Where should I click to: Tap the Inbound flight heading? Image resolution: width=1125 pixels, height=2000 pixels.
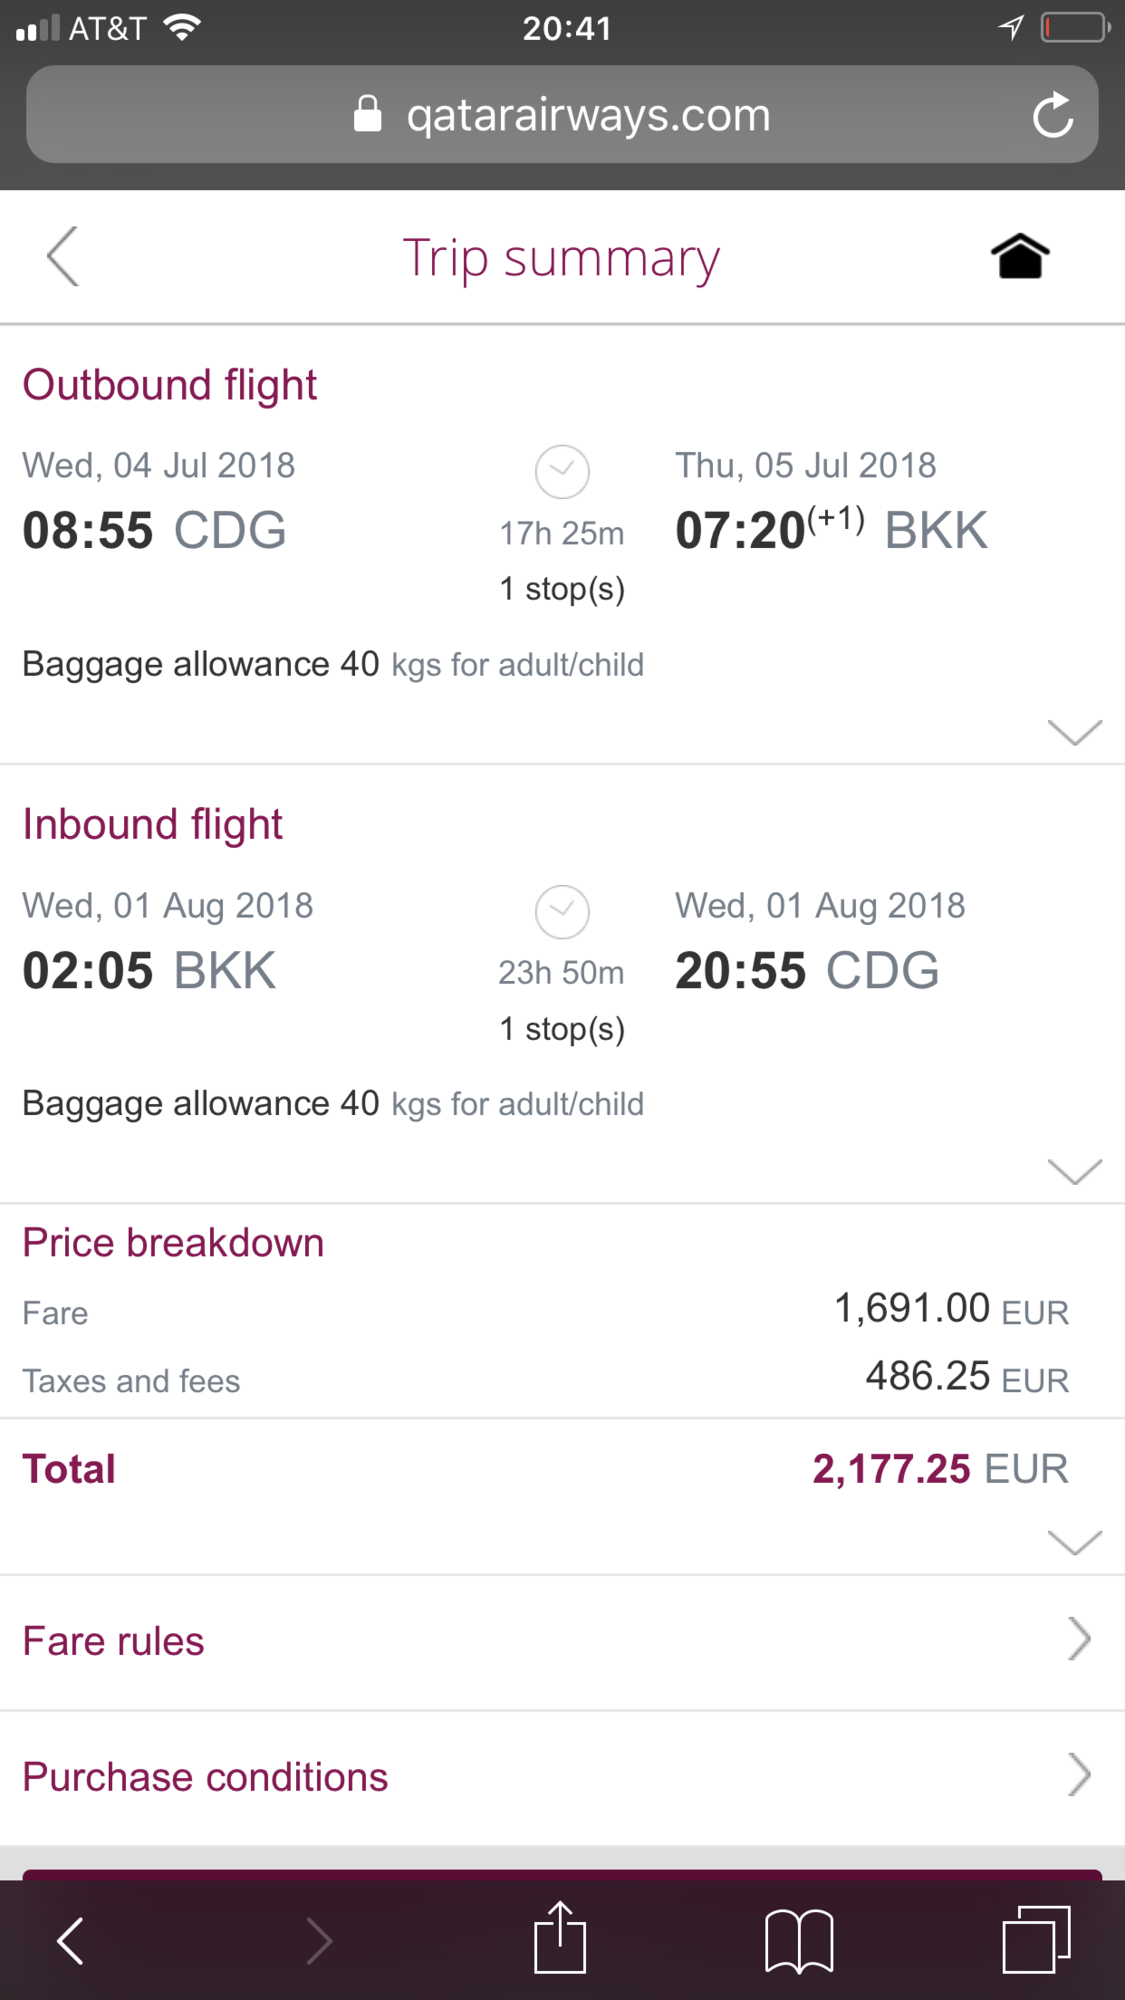[152, 825]
